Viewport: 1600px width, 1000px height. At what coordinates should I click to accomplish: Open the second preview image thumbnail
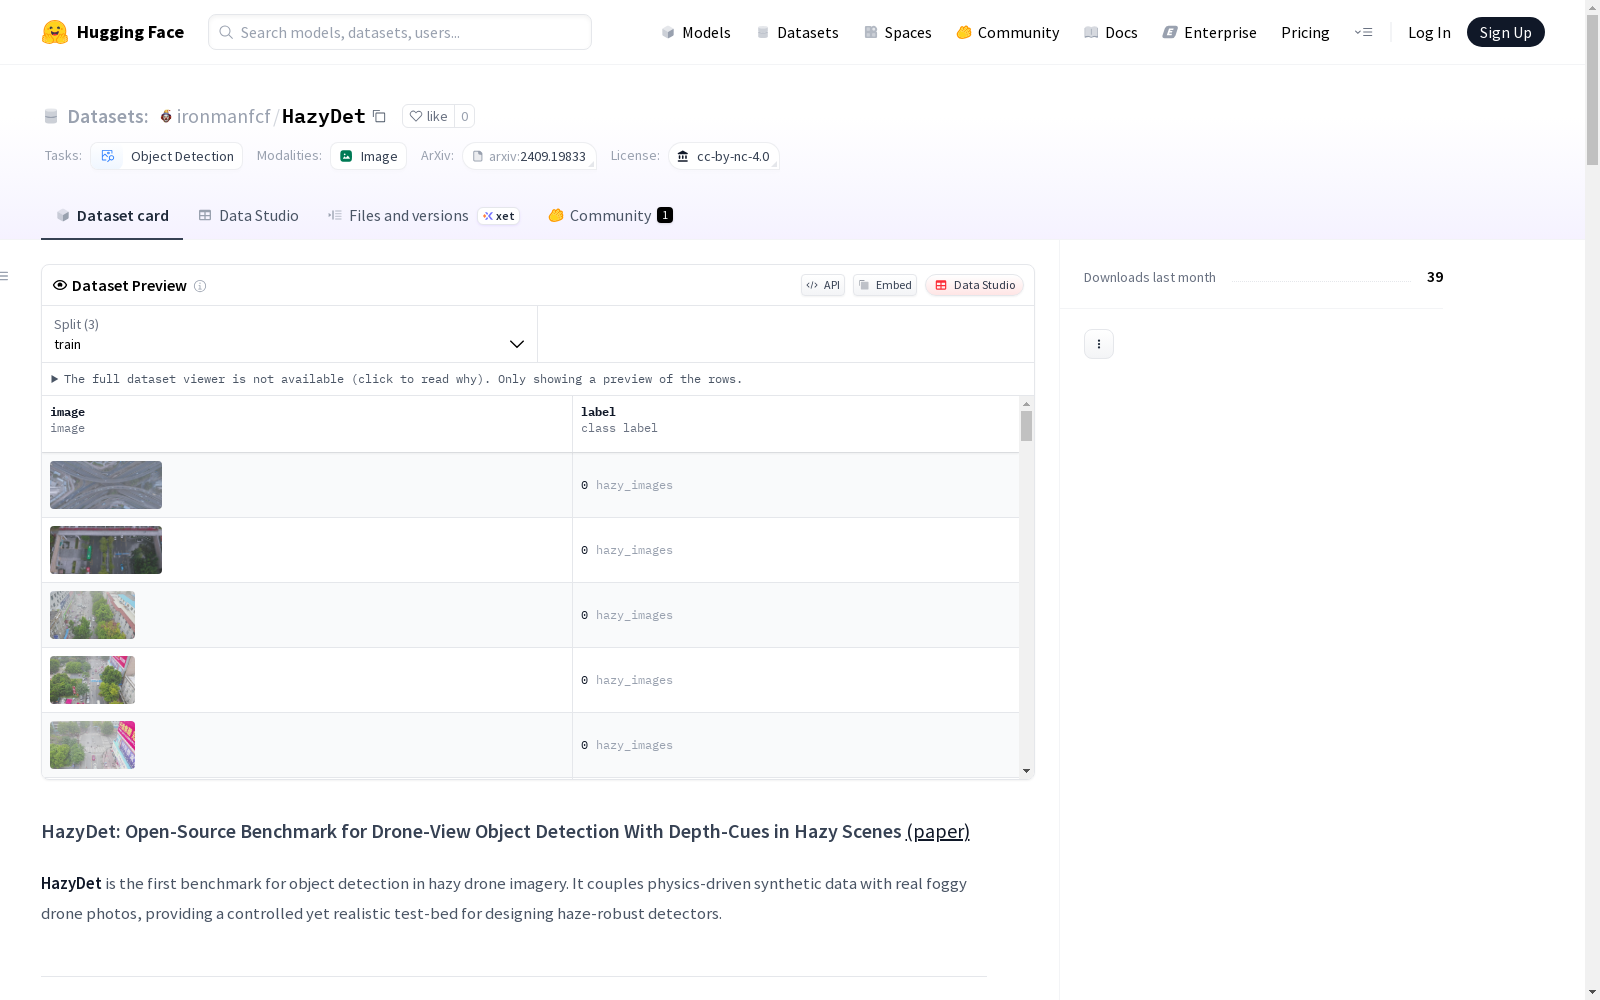pos(106,550)
